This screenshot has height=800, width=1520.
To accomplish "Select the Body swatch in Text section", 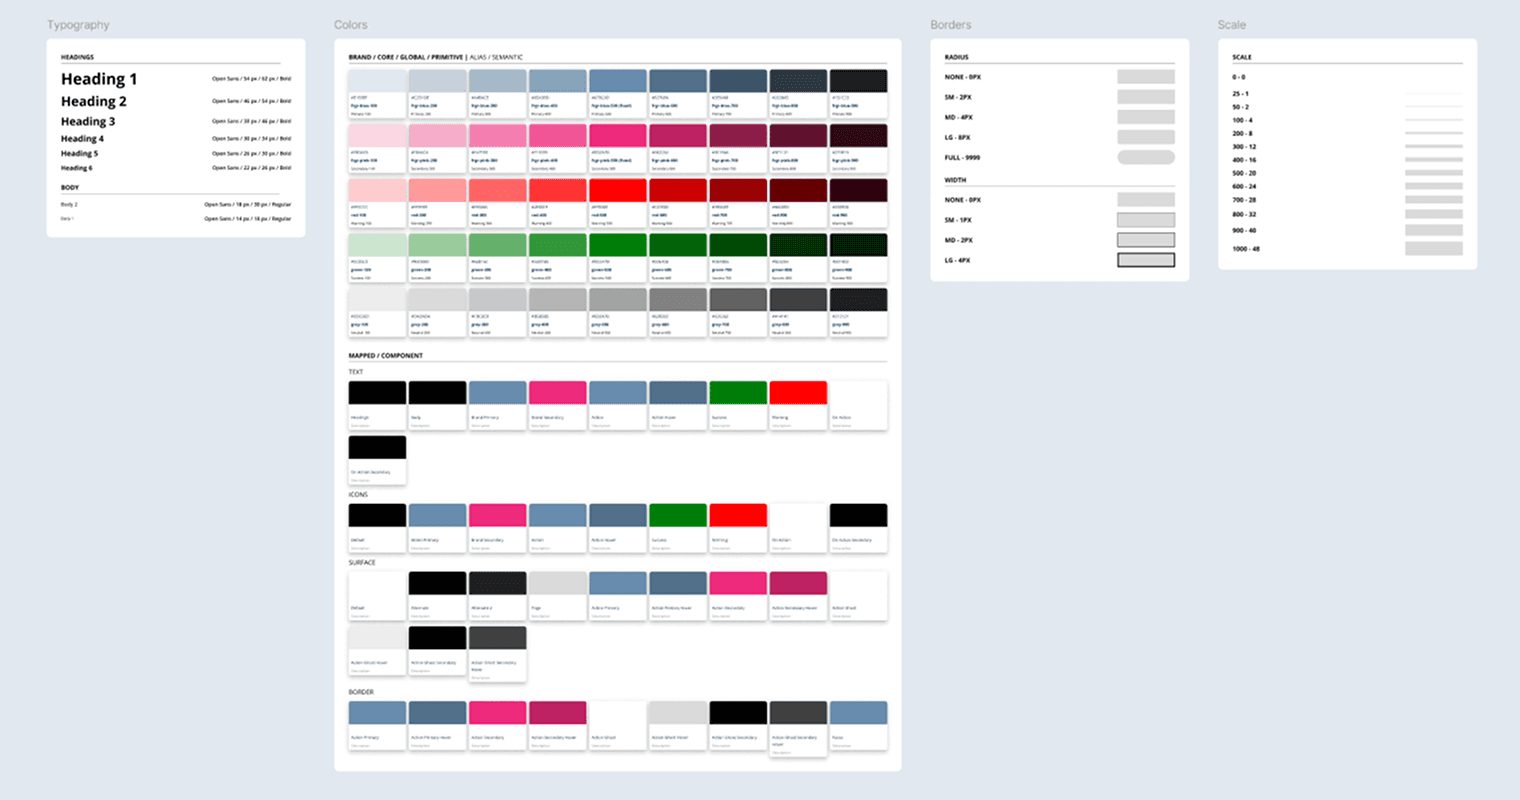I will 437,405.
